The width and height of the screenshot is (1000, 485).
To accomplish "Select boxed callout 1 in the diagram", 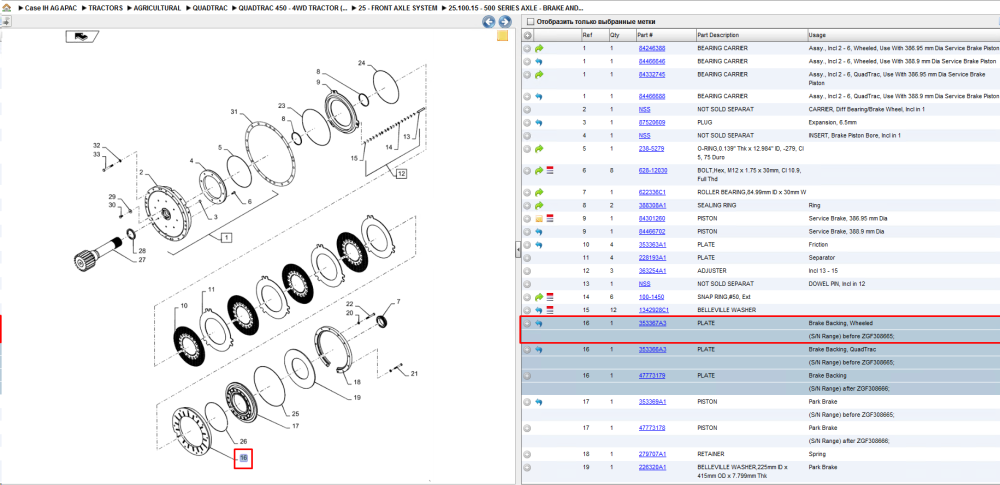I will click(226, 237).
